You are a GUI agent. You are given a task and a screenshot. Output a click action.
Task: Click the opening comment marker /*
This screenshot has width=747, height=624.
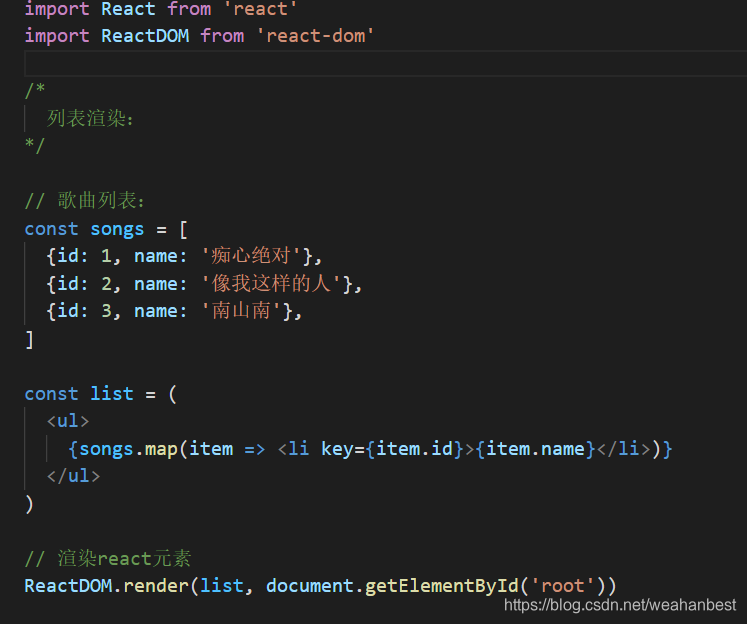pyautogui.click(x=35, y=90)
